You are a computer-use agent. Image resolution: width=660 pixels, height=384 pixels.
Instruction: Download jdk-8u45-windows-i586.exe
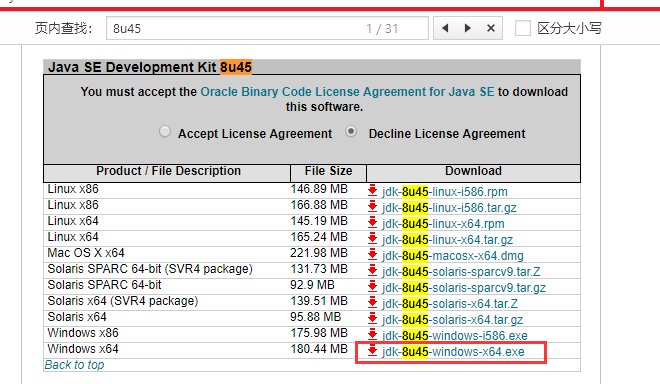[x=455, y=336]
